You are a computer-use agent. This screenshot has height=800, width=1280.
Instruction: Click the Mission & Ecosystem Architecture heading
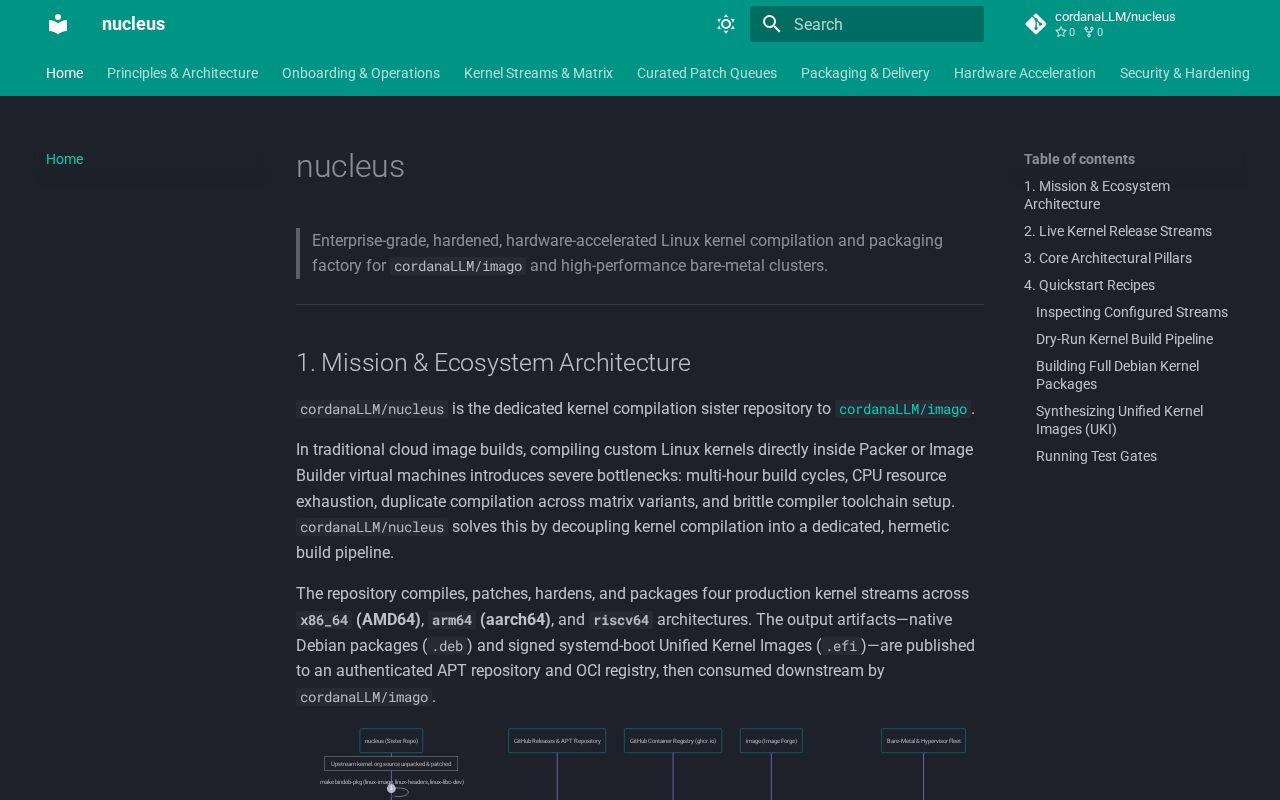coord(493,362)
